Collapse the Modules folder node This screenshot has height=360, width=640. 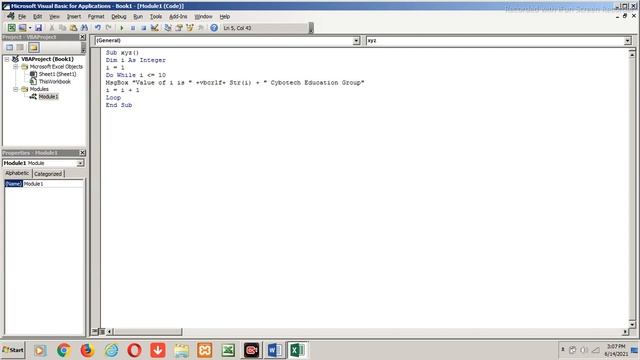16,89
